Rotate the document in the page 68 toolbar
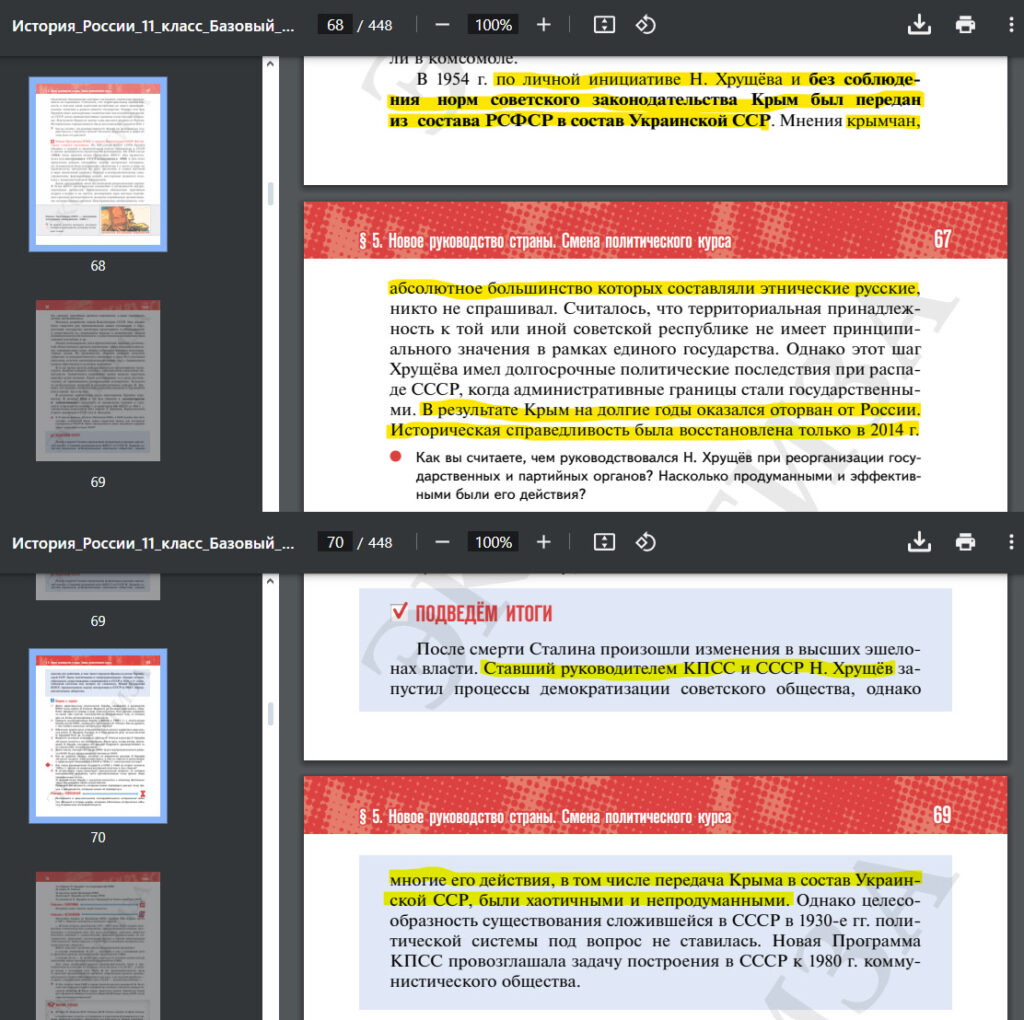1024x1020 pixels. tap(646, 25)
